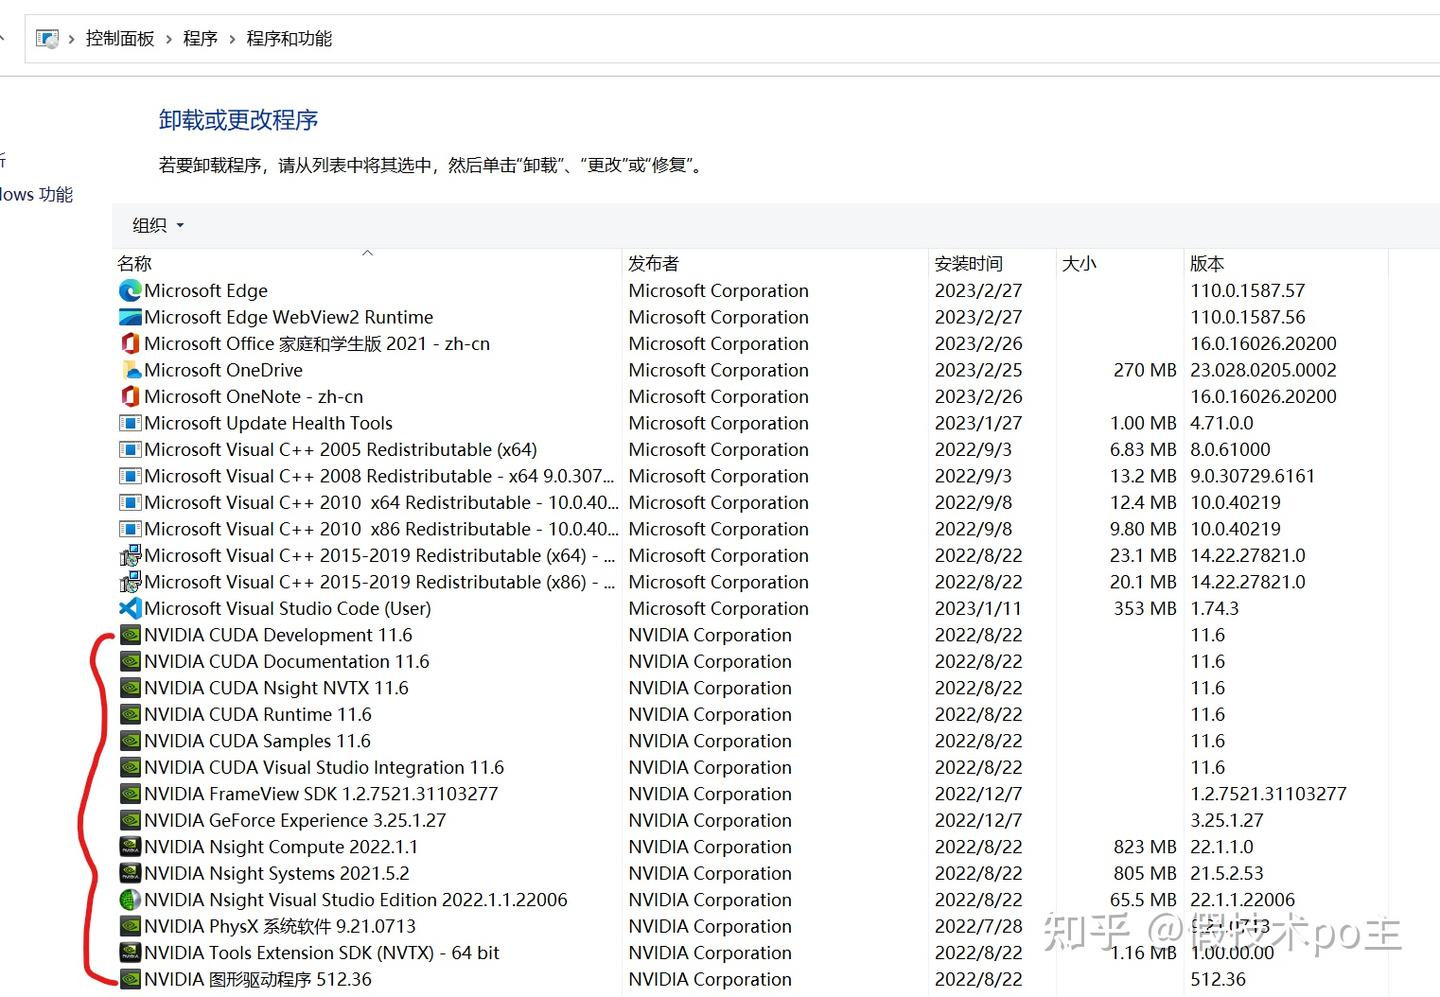
Task: Expand the chevron after 程序
Action: click(232, 39)
